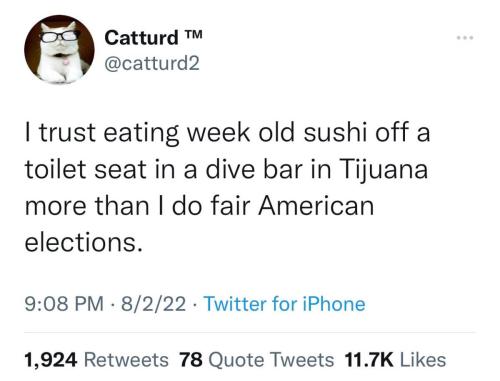This screenshot has width=500, height=381.
Task: Click the word American in the tweet
Action: pyautogui.click(x=316, y=205)
